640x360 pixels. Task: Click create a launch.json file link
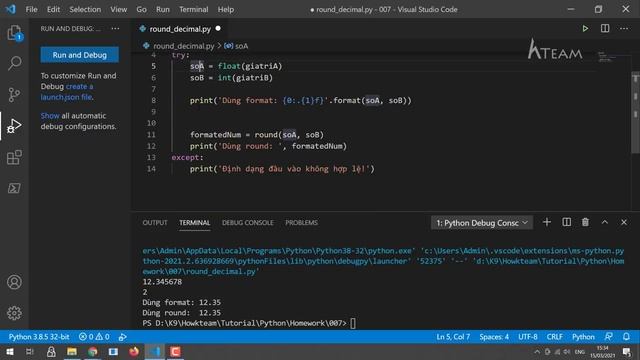tap(67, 92)
